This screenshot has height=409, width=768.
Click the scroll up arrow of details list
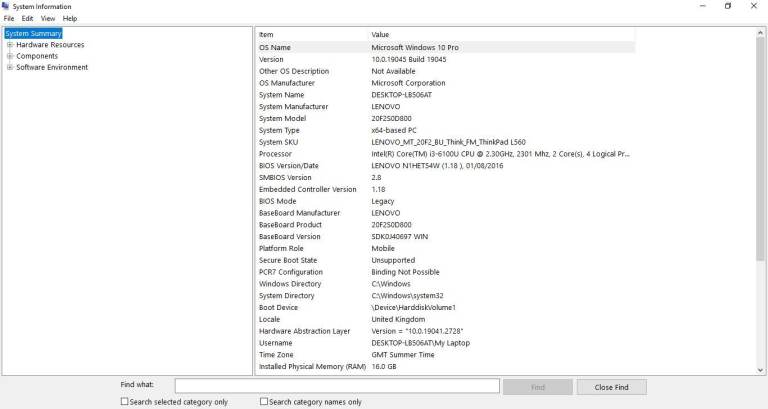pos(761,33)
